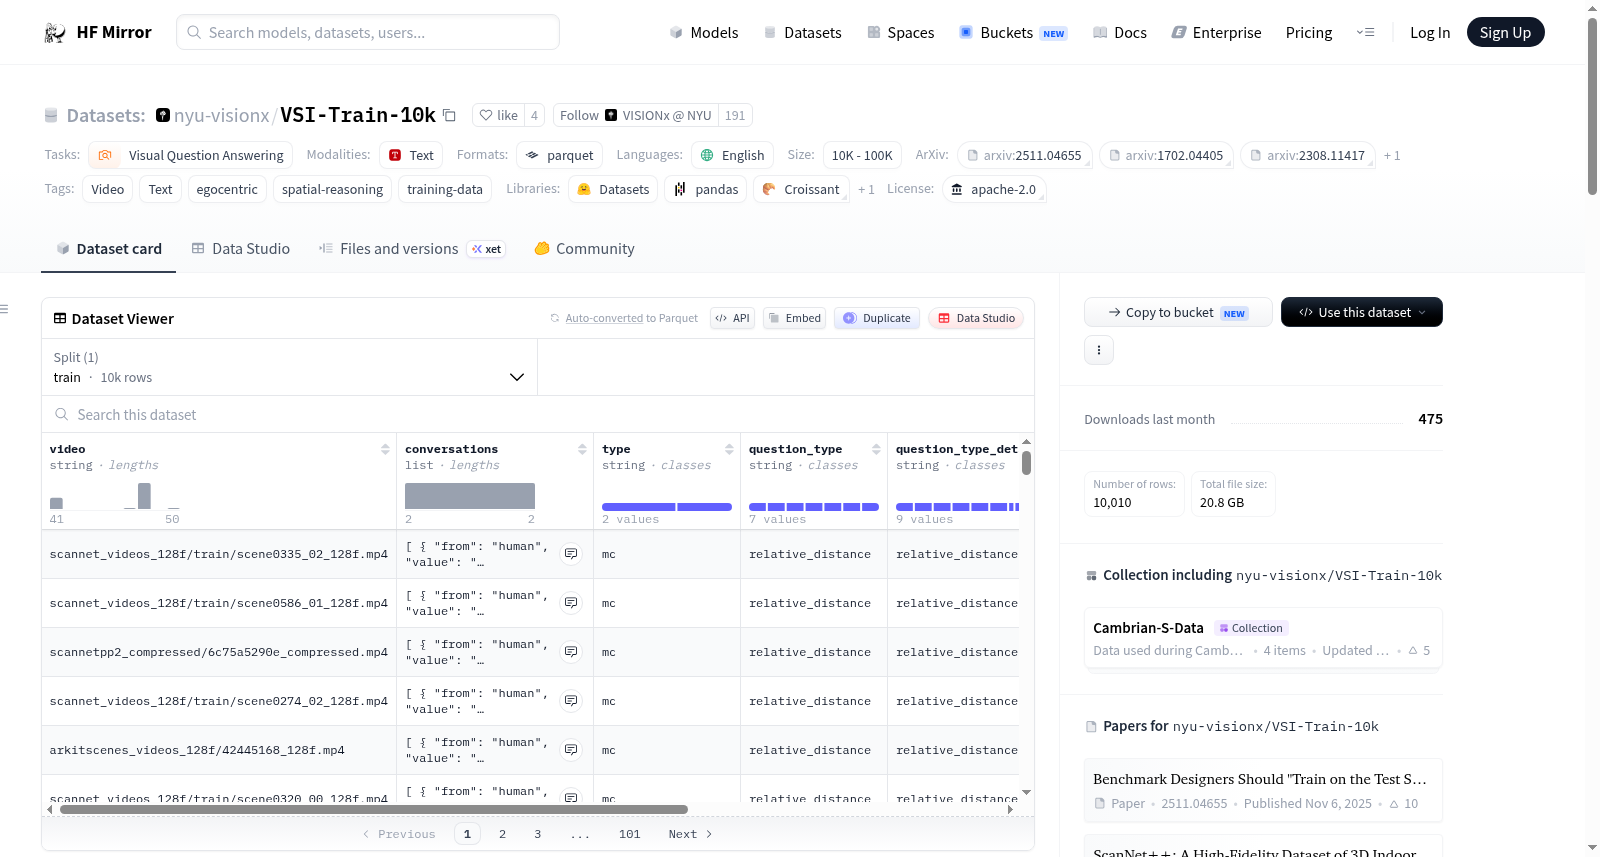The width and height of the screenshot is (1600, 857).
Task: Switch to the Data Studio tab
Action: pyautogui.click(x=240, y=249)
